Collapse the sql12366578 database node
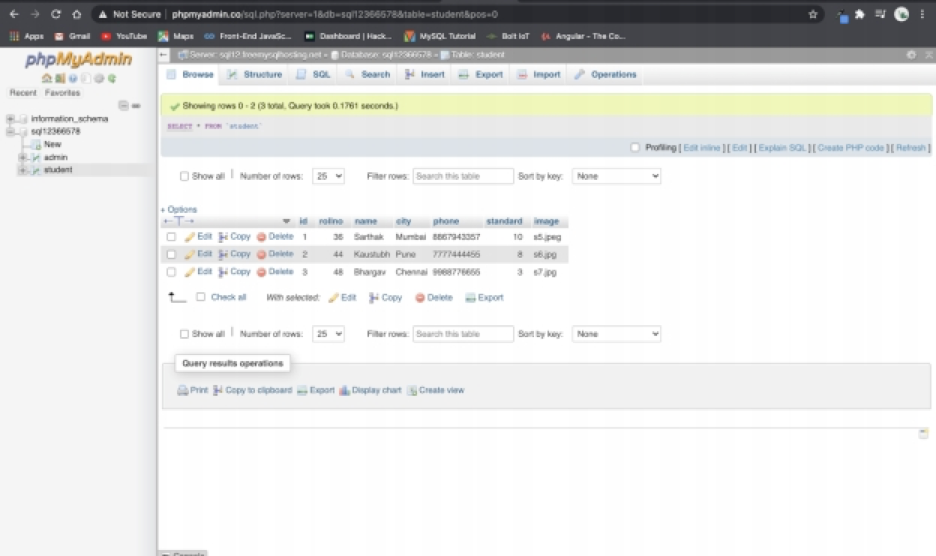Image resolution: width=936 pixels, height=556 pixels. tap(10, 131)
